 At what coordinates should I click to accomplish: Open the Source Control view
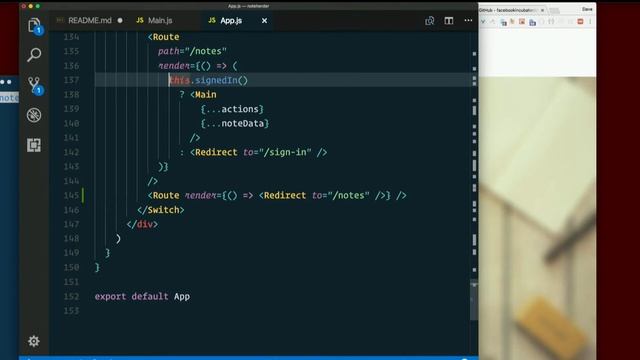(34, 85)
